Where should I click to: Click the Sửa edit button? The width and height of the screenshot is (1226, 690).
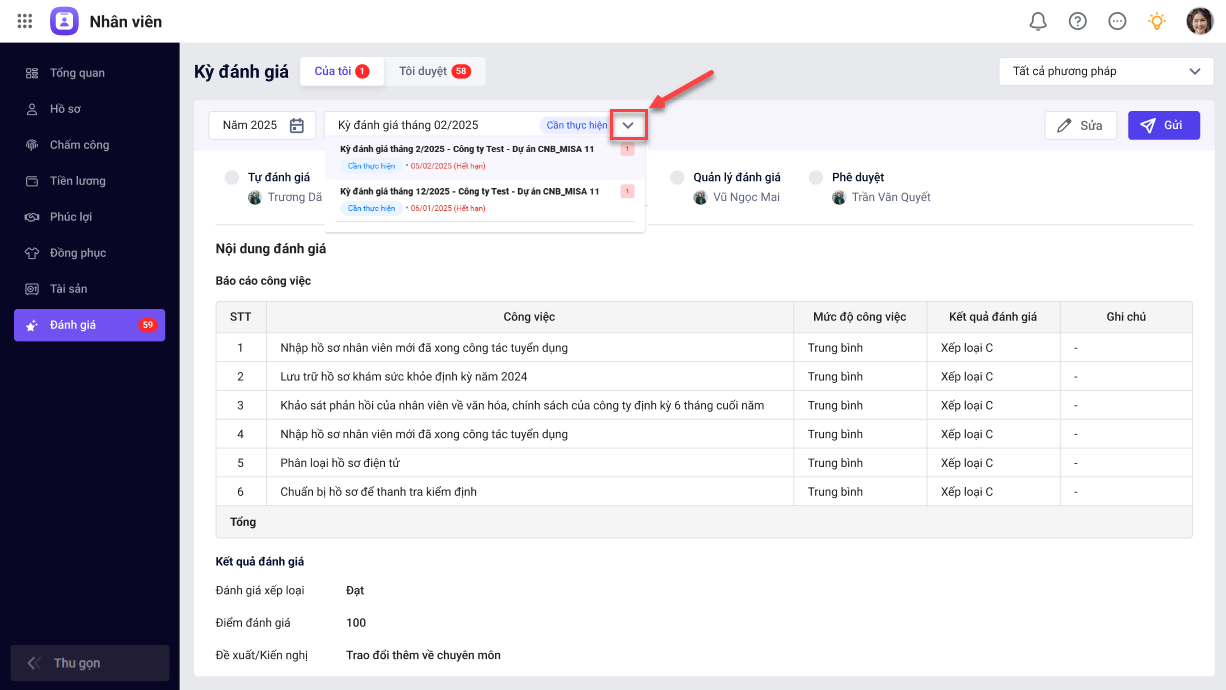coord(1080,125)
